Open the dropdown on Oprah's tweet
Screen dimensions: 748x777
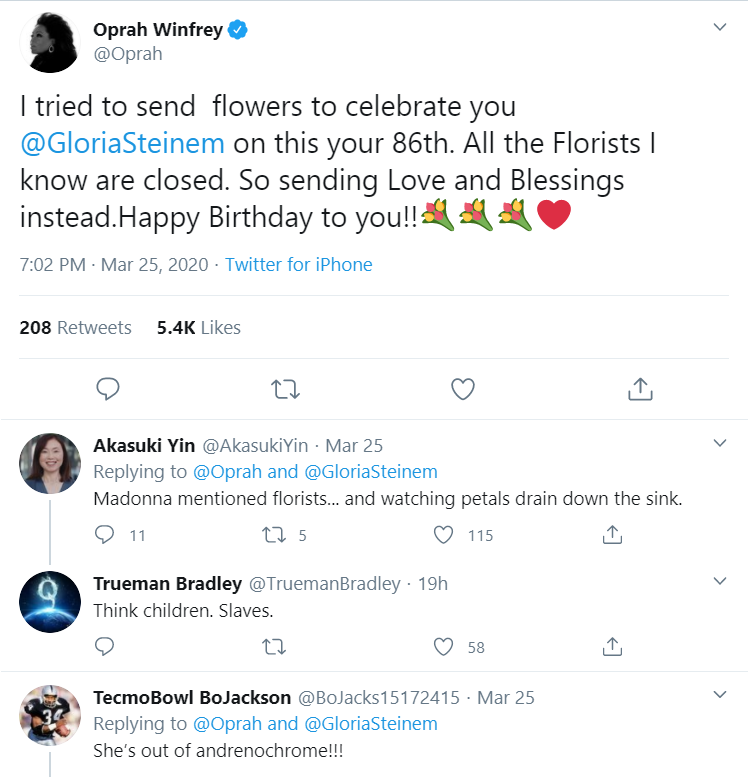(x=719, y=28)
